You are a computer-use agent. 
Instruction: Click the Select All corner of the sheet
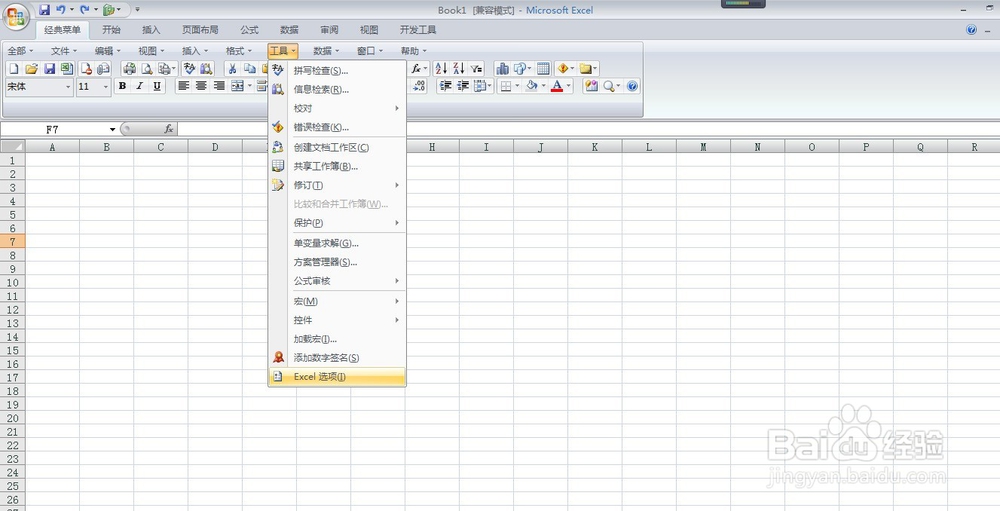point(13,147)
